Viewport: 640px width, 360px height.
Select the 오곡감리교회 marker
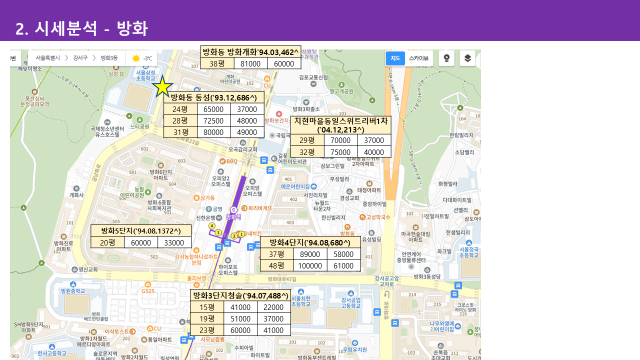click(243, 143)
